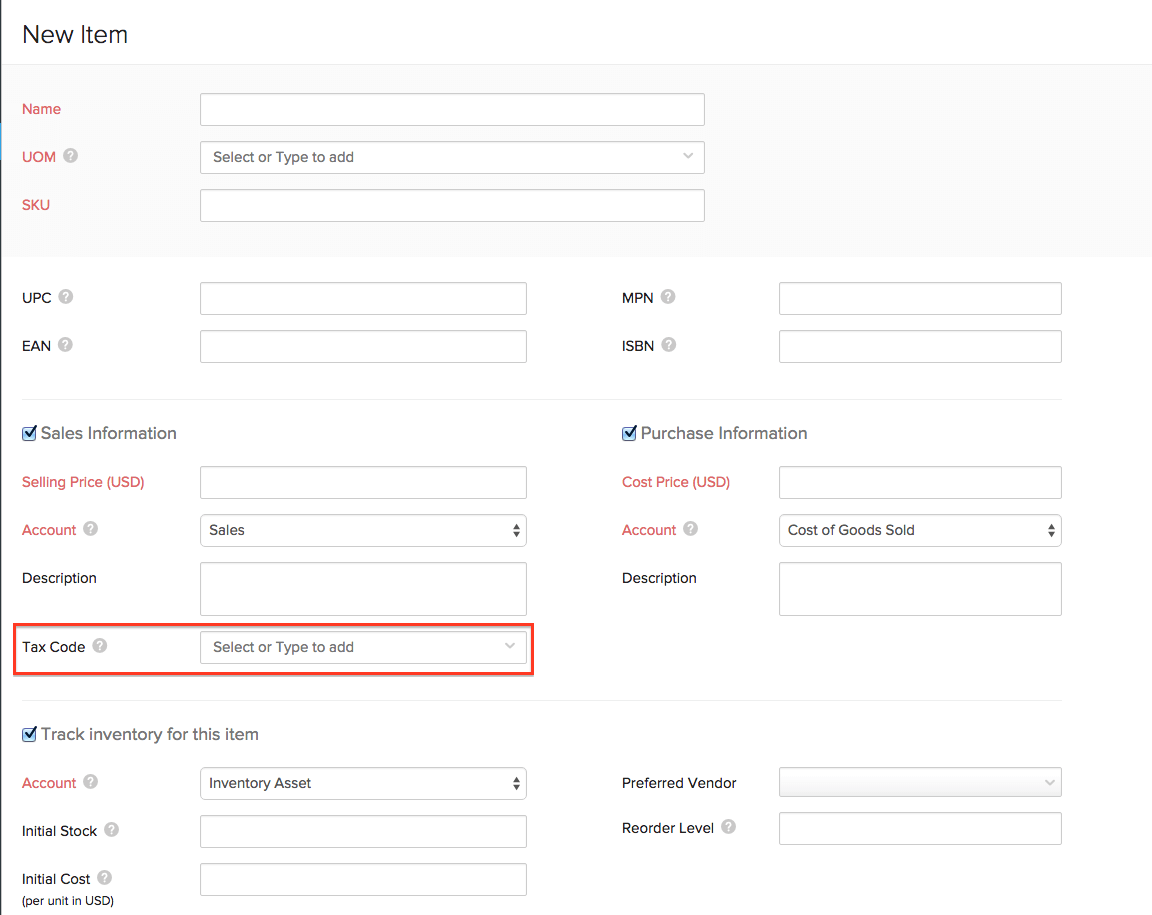Open the Sales account dropdown
Screen dimensions: 1152x915
[x=363, y=530]
